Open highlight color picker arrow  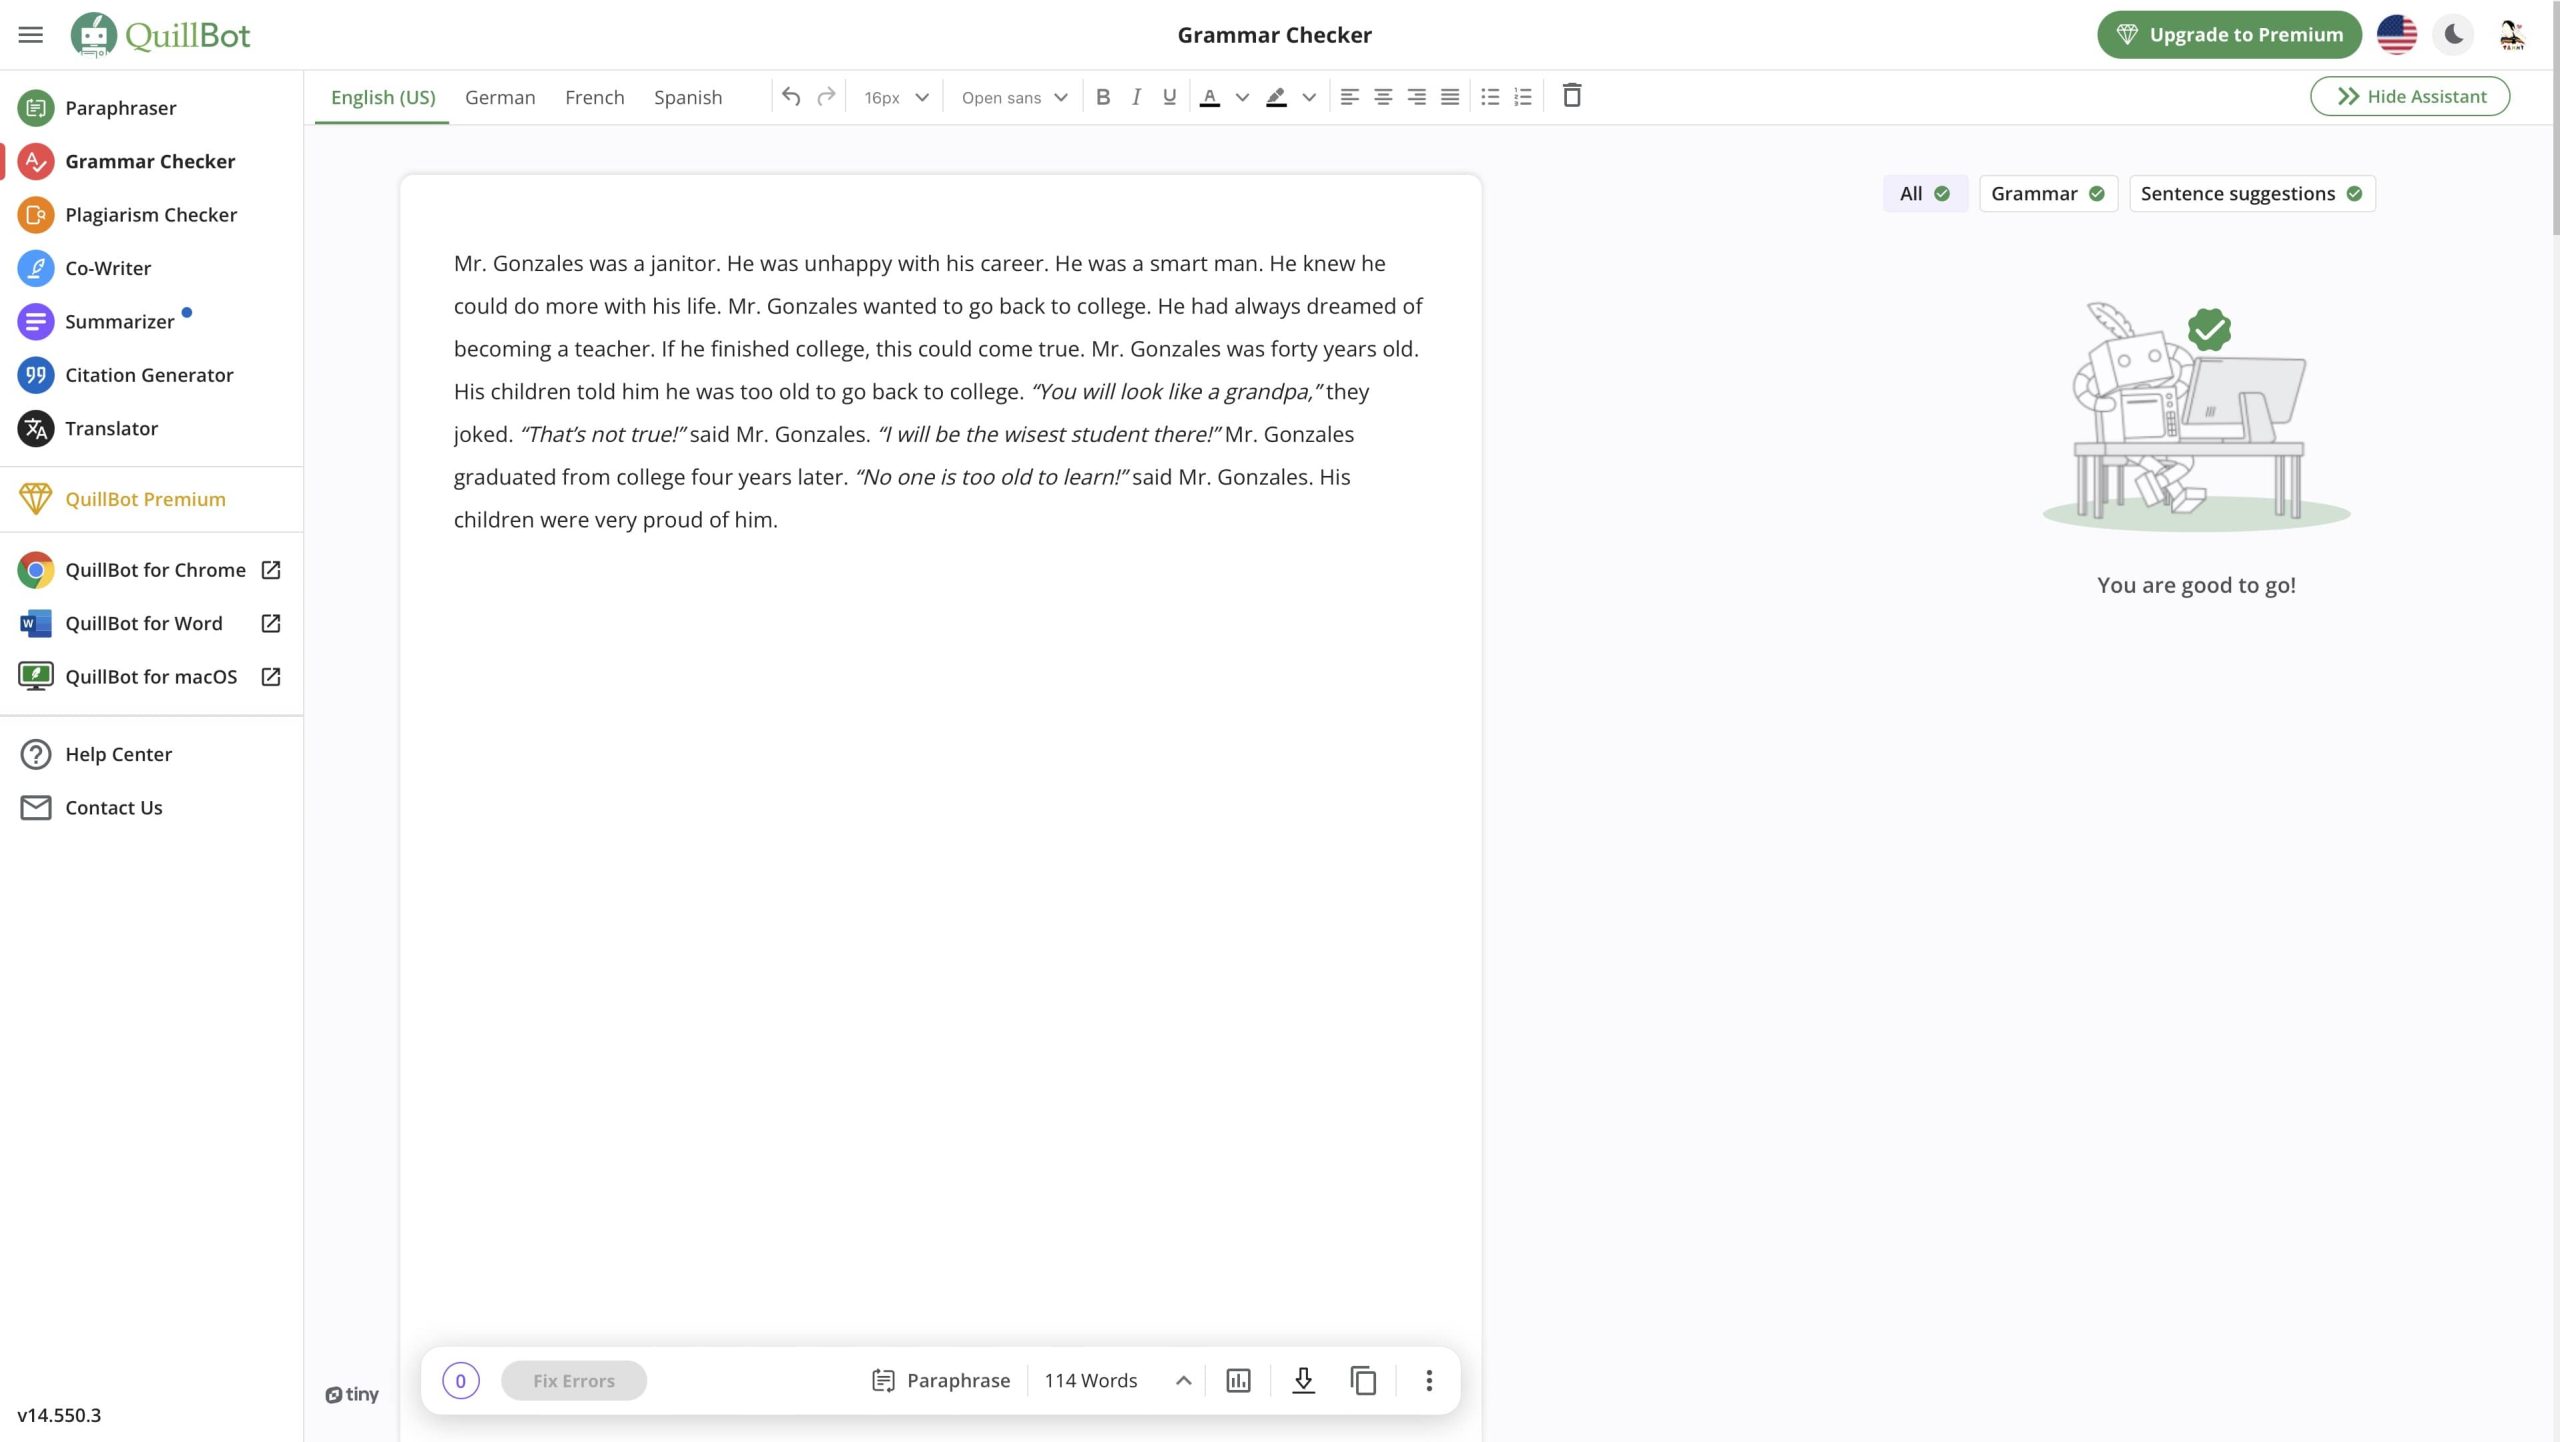1309,97
